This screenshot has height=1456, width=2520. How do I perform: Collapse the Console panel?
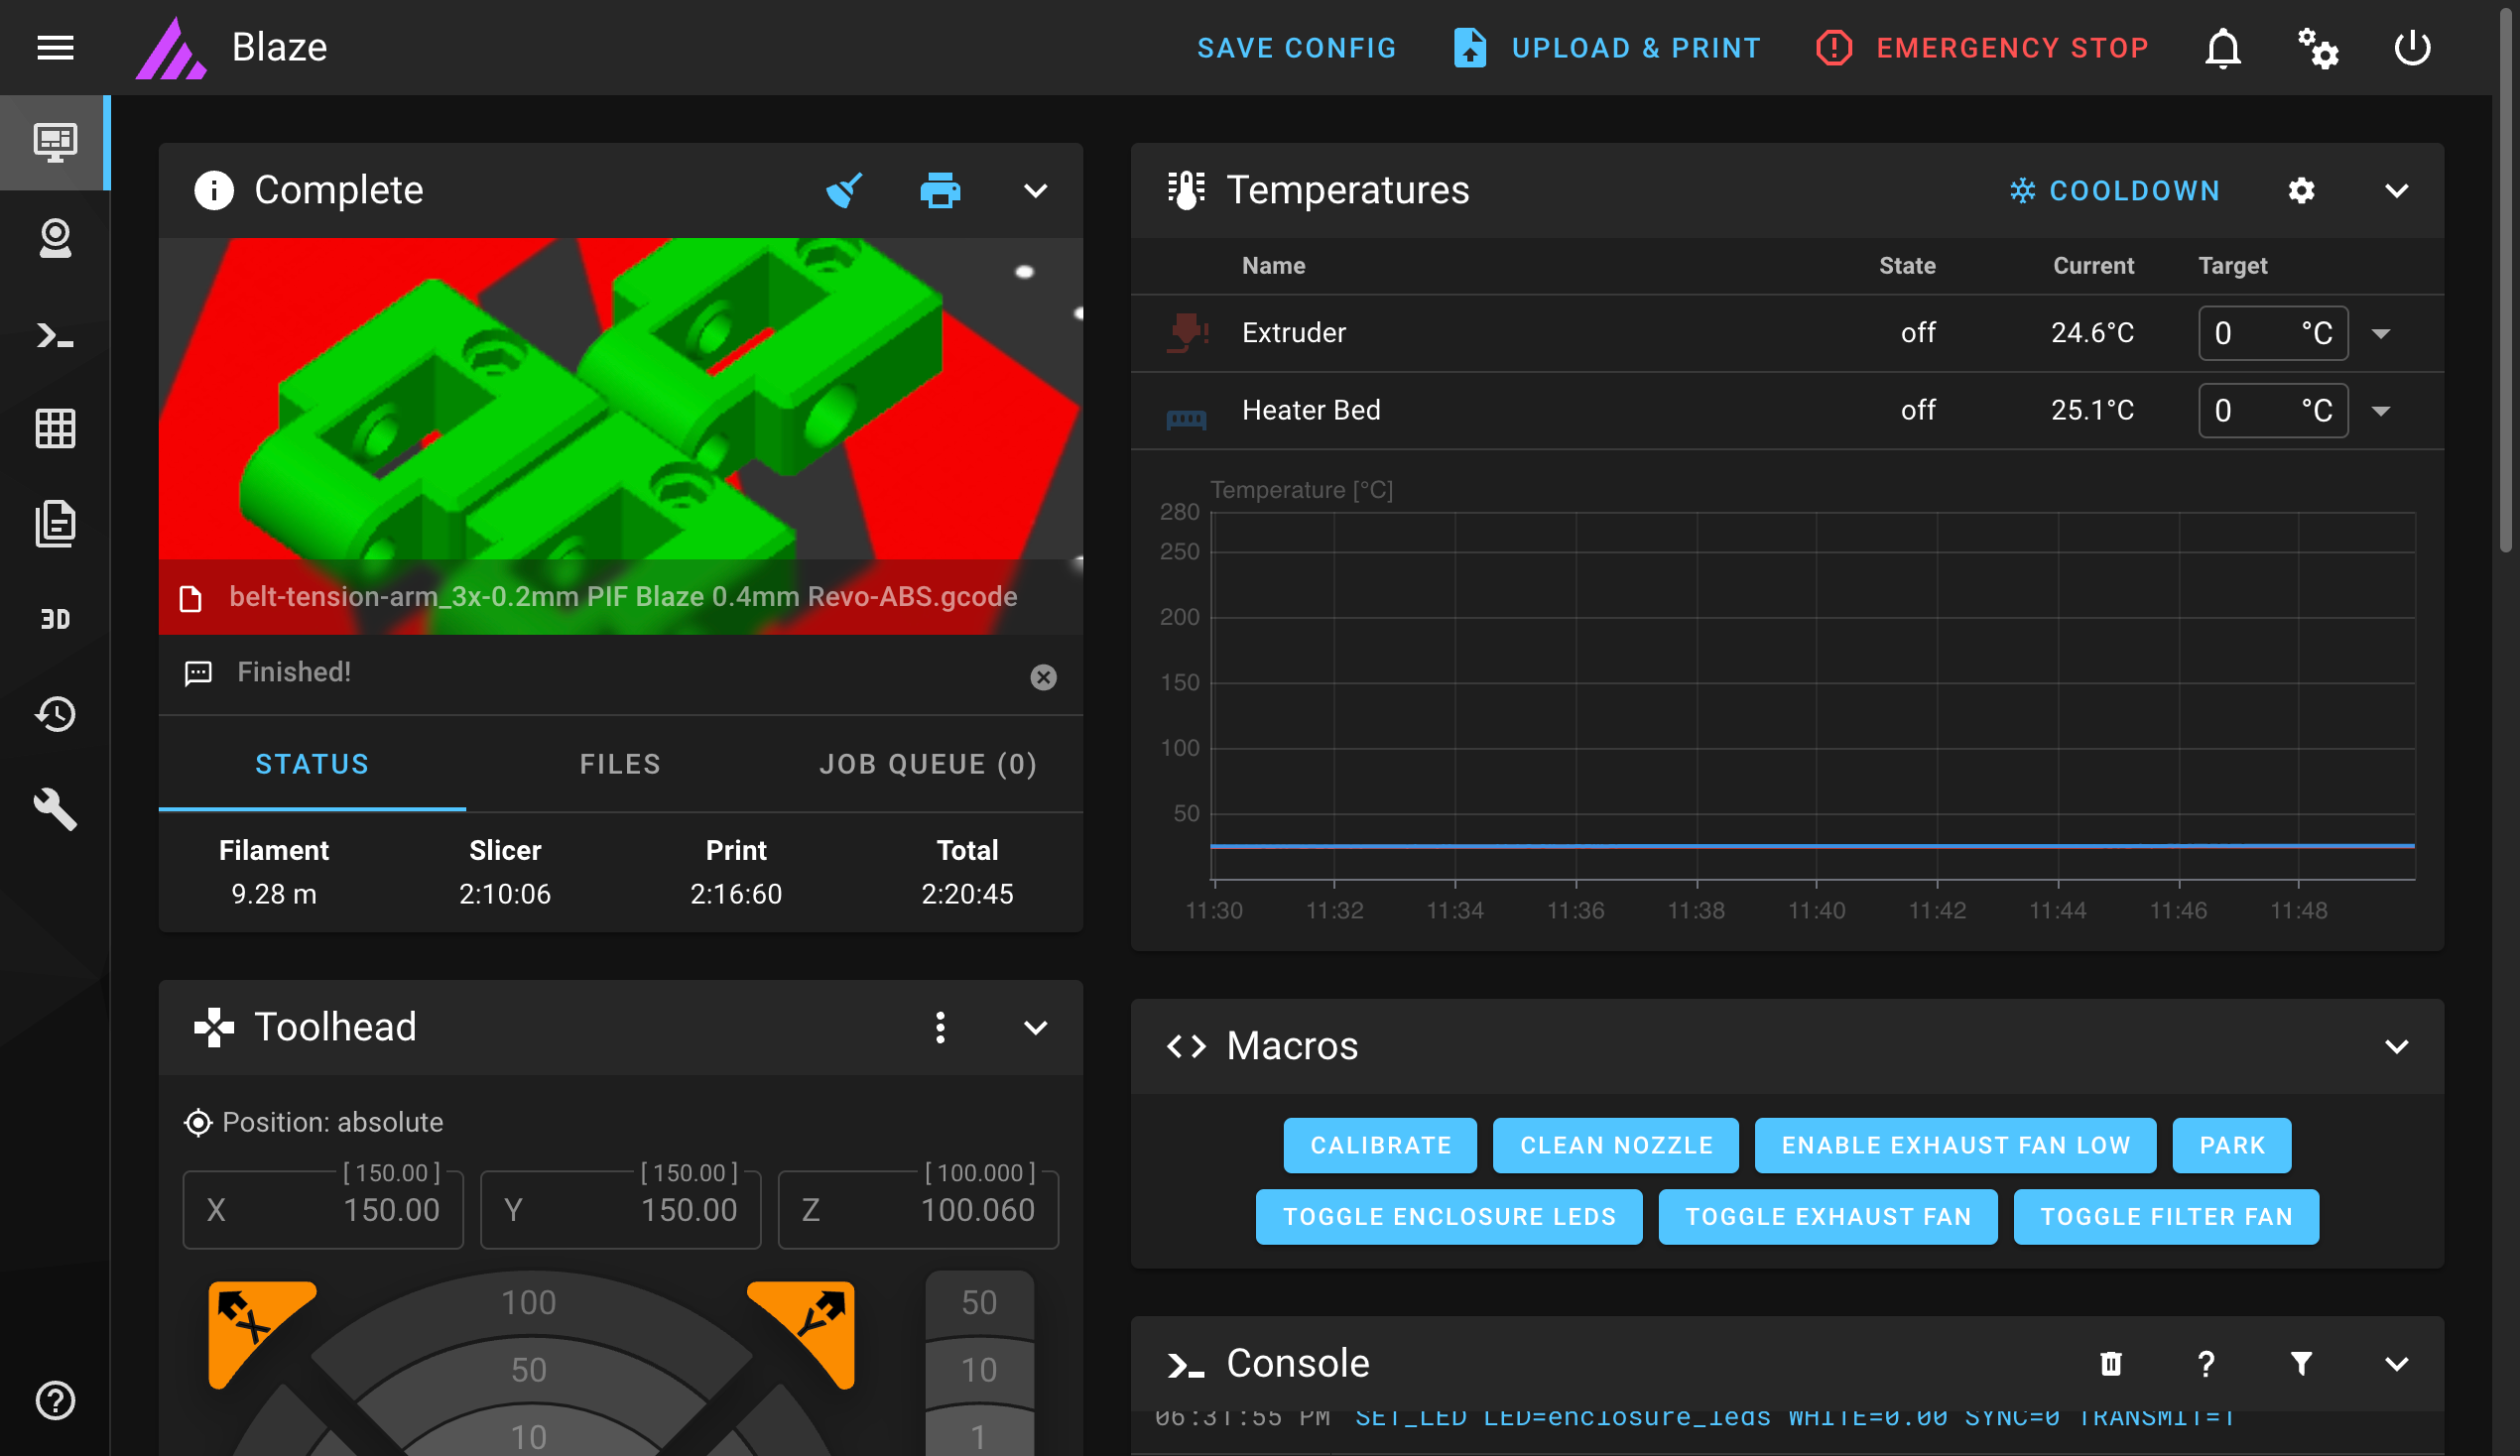coord(2397,1363)
